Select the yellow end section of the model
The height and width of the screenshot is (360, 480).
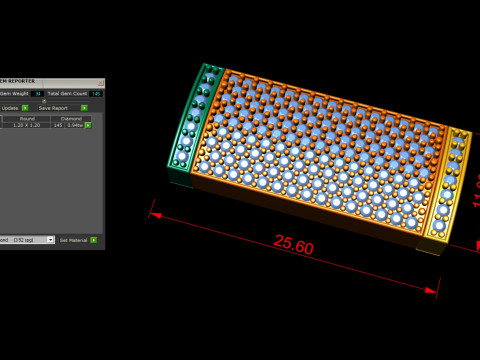coord(445,190)
